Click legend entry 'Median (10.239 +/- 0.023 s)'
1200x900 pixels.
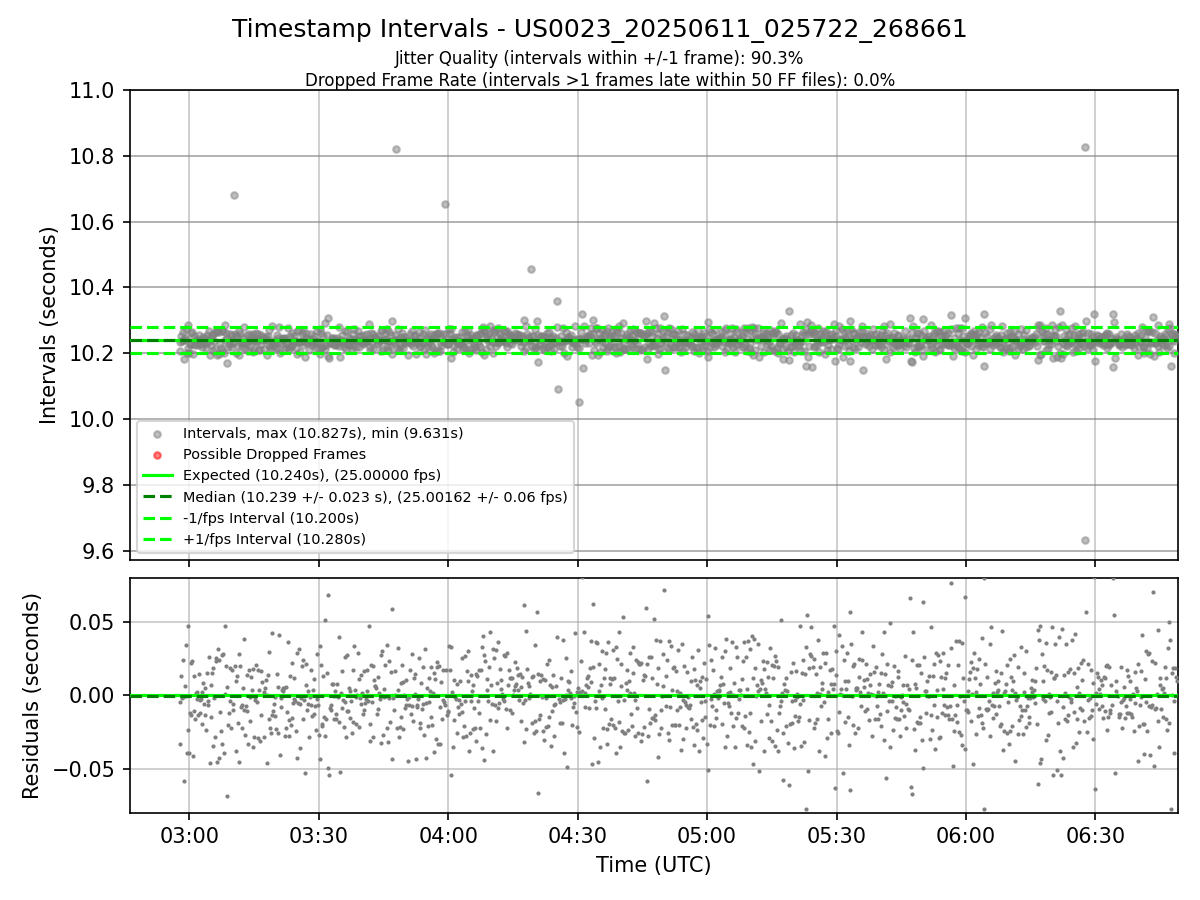coord(375,496)
